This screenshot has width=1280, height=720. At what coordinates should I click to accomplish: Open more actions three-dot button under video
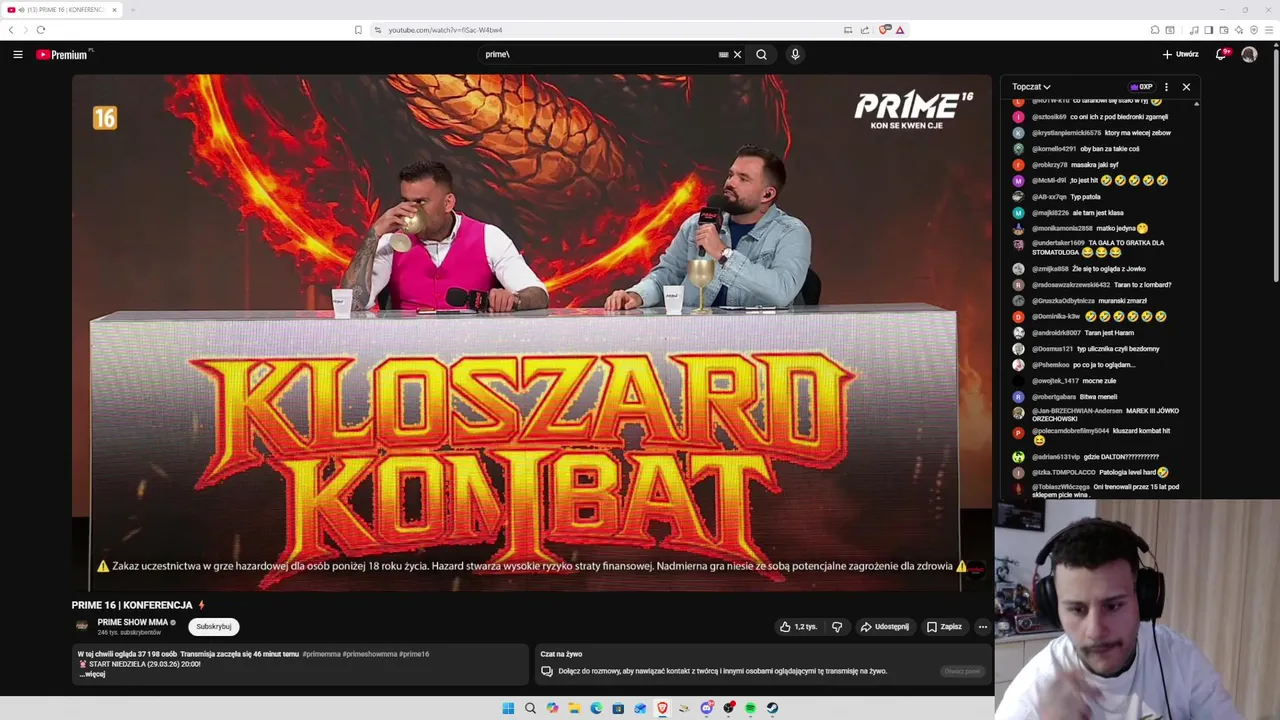982,627
